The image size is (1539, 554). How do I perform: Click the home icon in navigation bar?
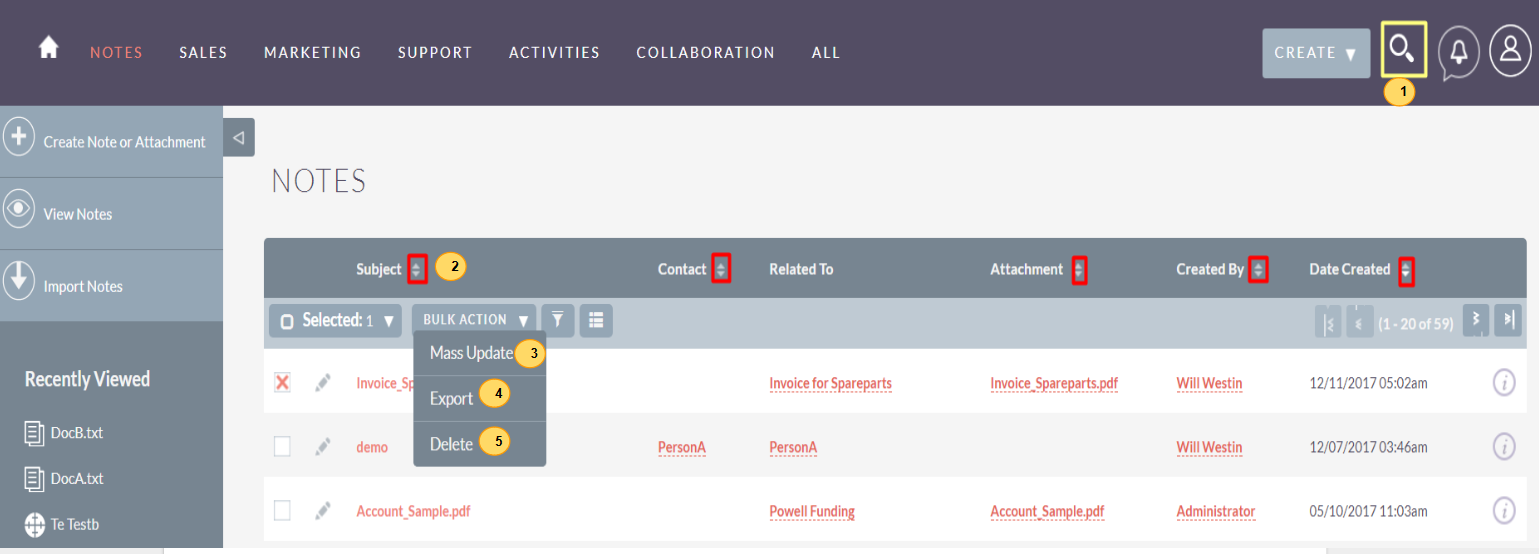[x=48, y=49]
